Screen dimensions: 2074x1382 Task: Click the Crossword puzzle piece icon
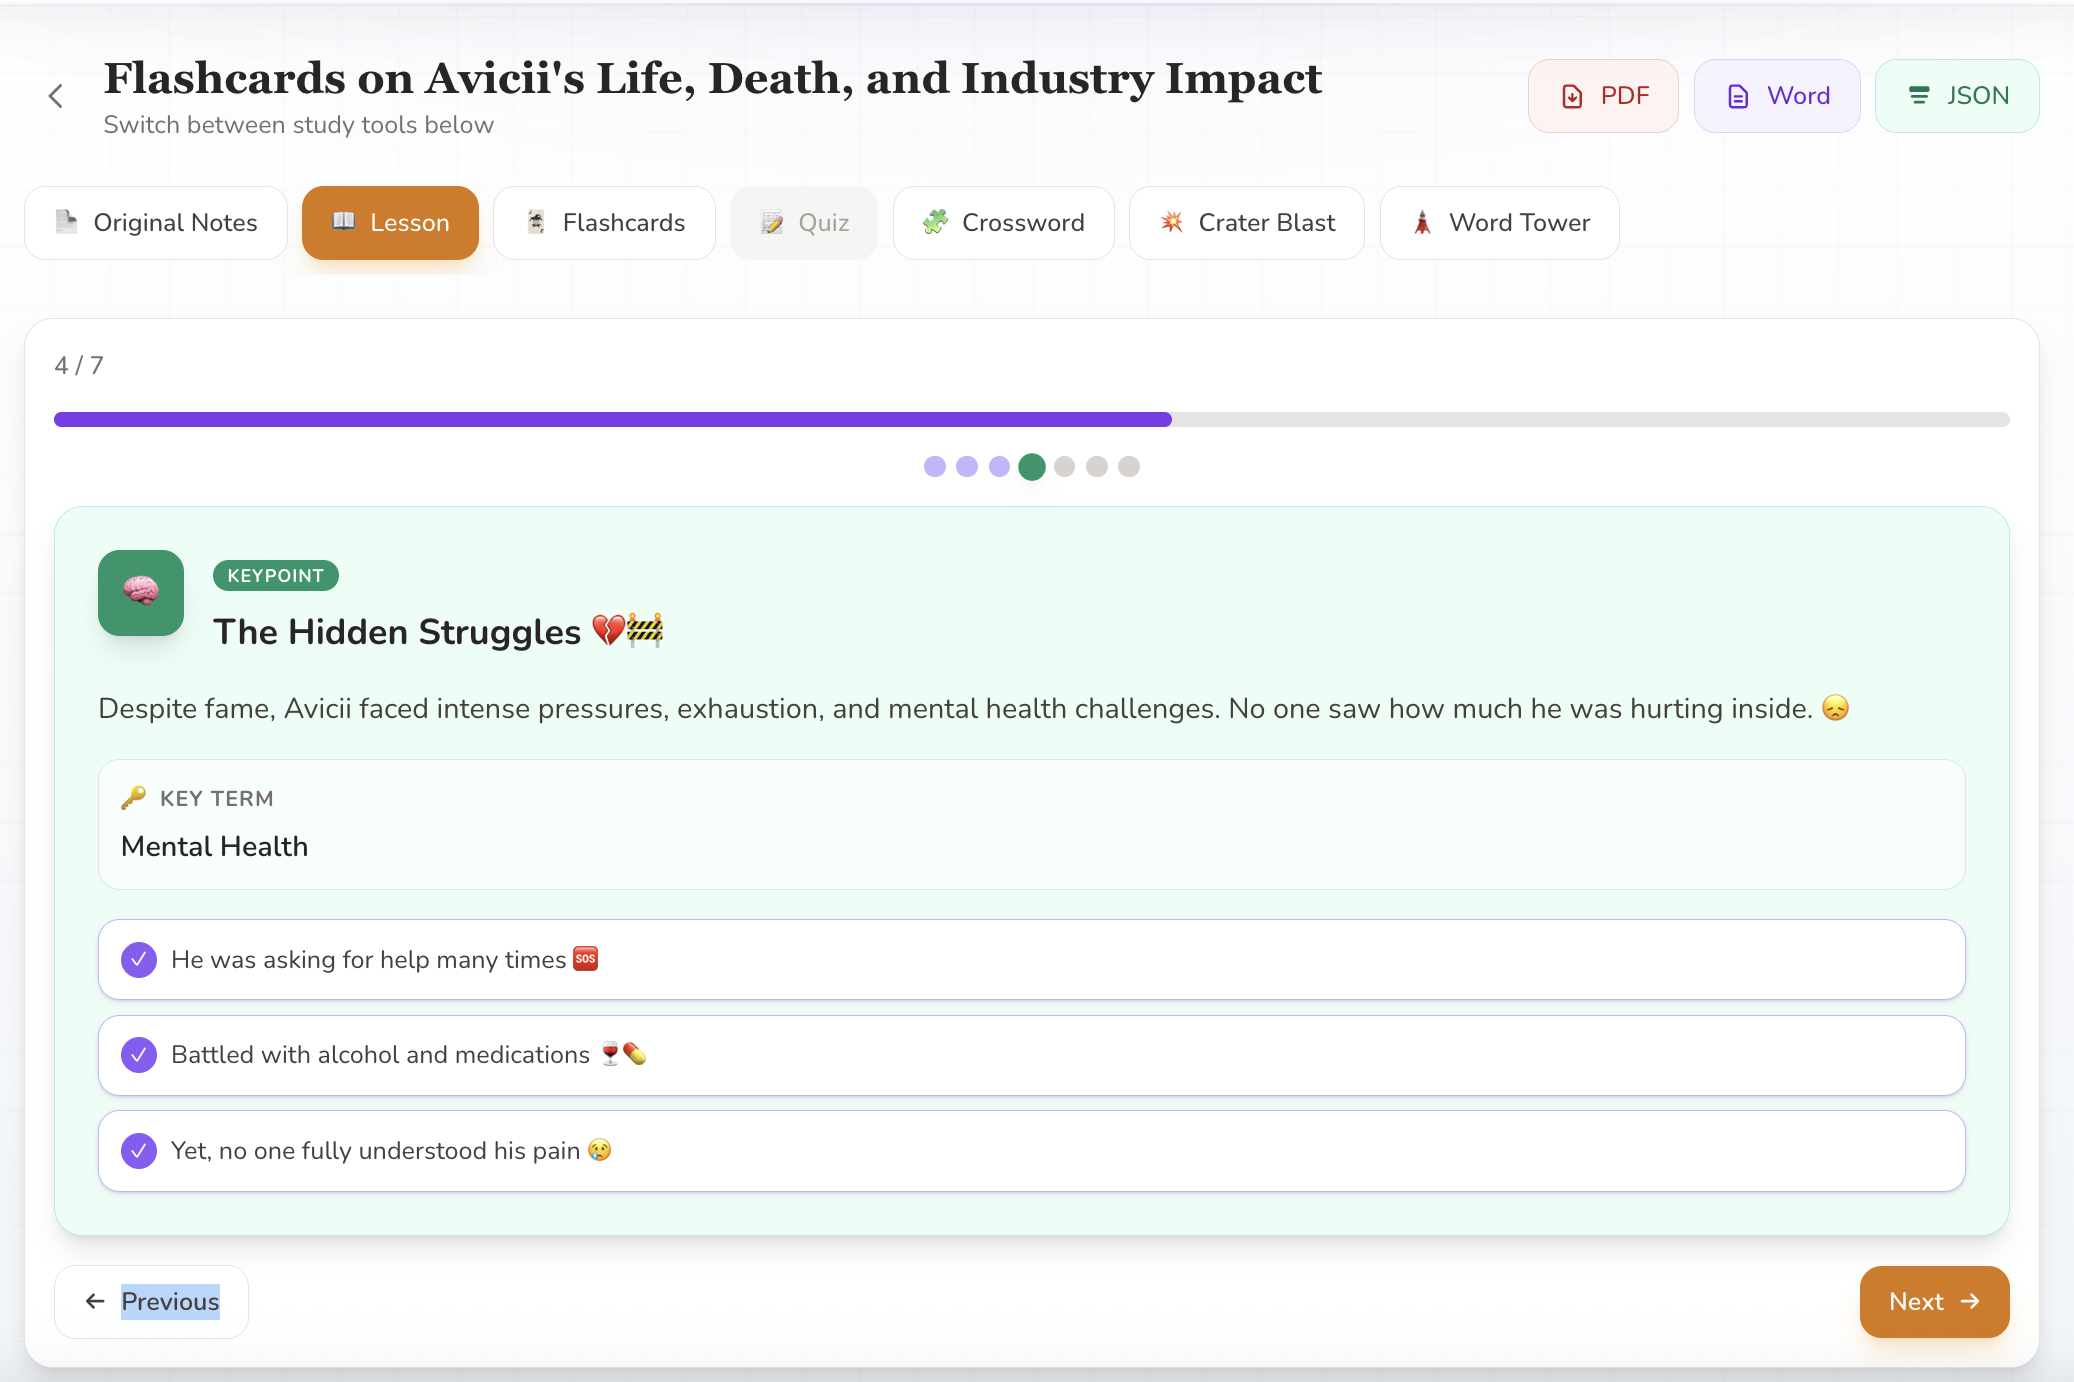point(935,222)
